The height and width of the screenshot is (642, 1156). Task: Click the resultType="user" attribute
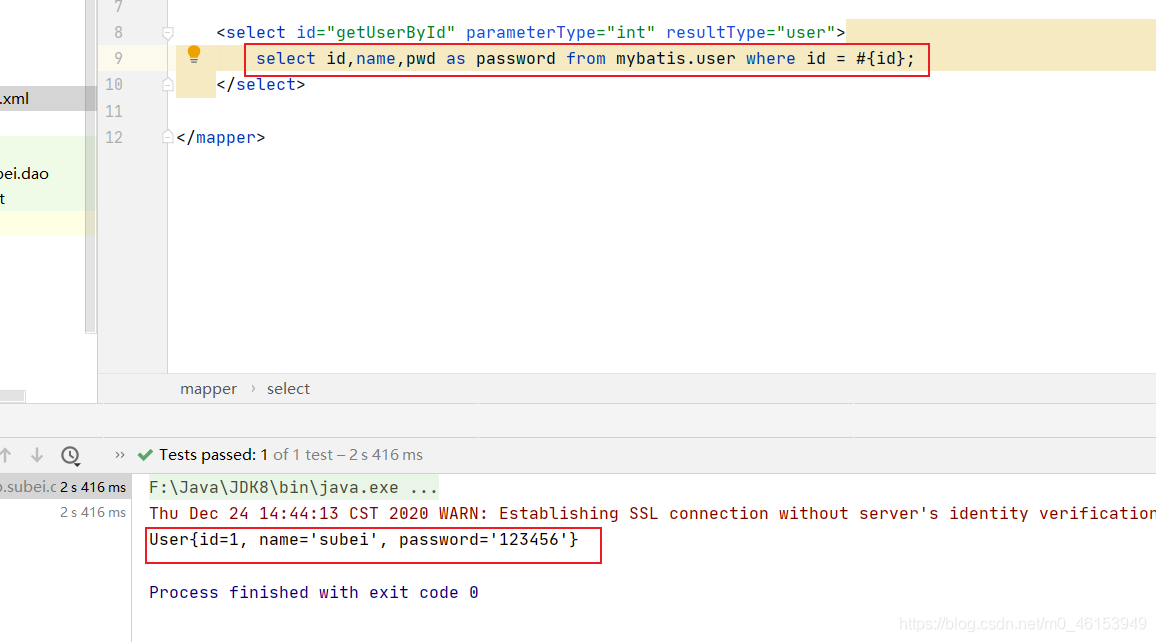point(751,32)
